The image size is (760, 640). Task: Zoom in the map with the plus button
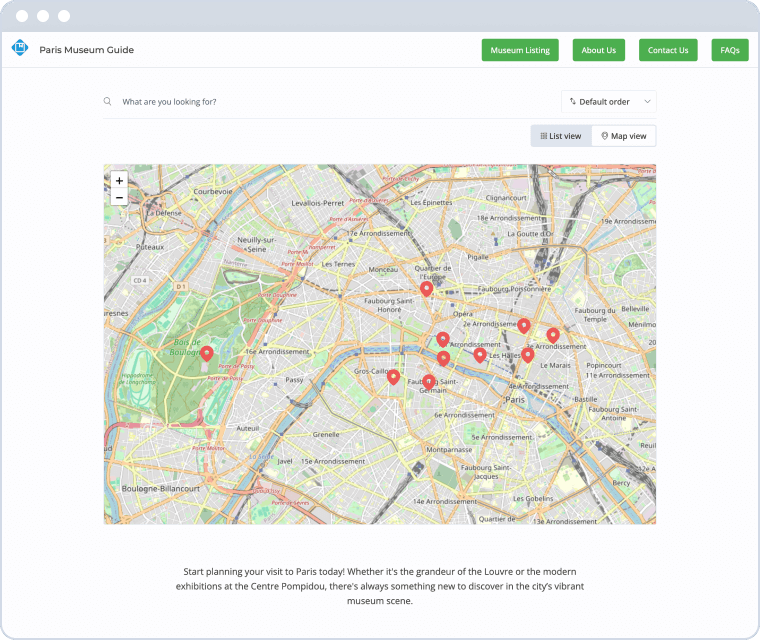(119, 181)
